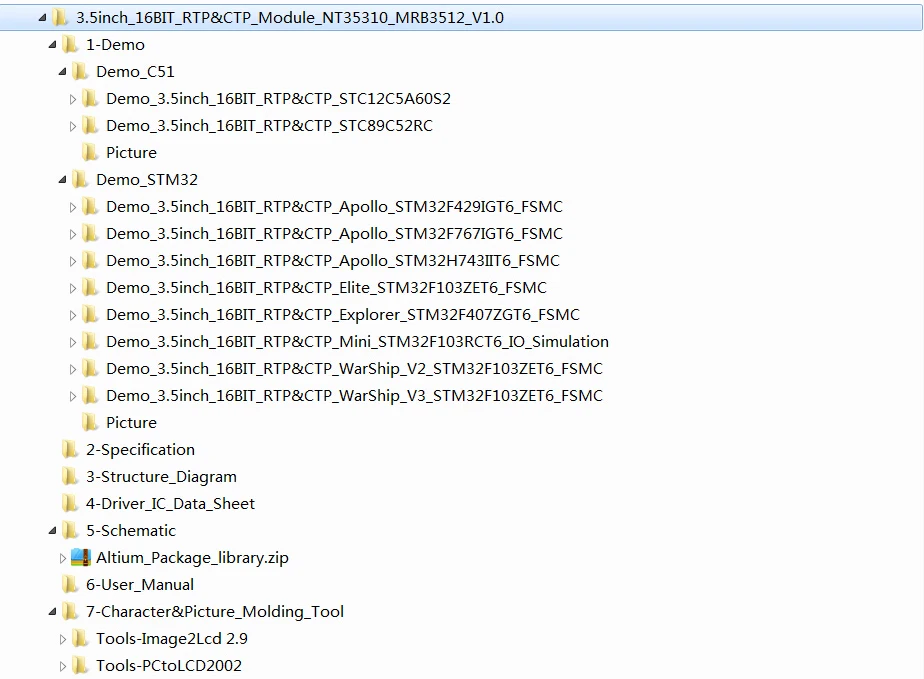Click the Altium_Package_library.zip archive icon

[x=80, y=558]
